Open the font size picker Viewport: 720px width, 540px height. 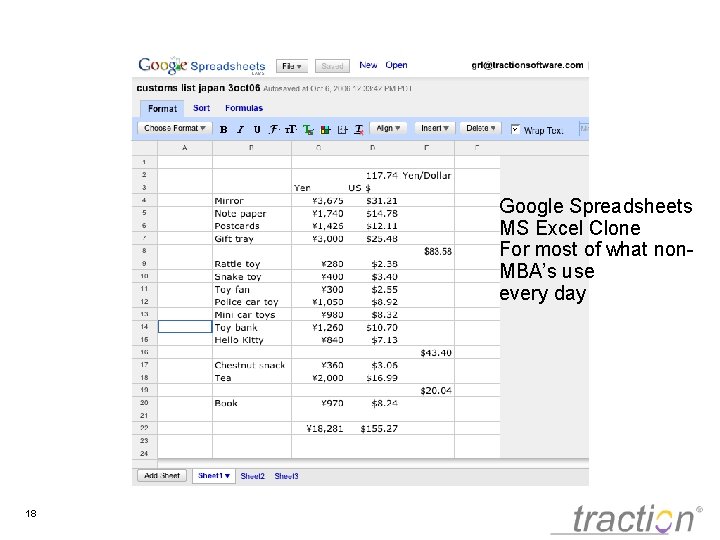[291, 129]
